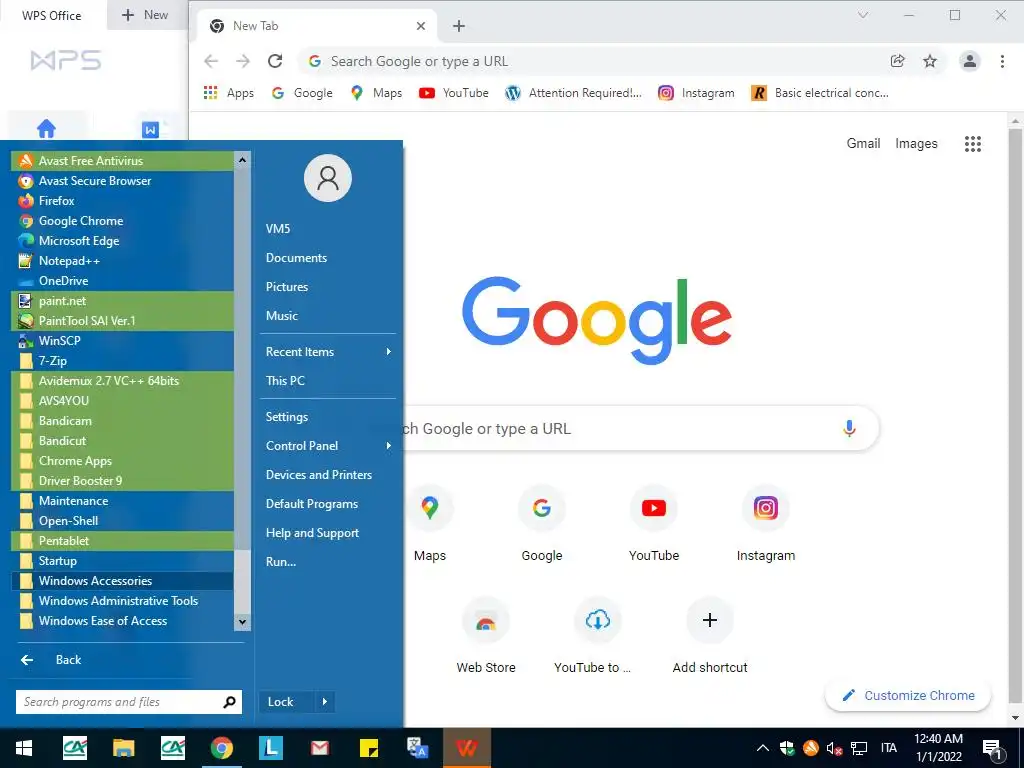Expand the Windows Accessories folder
This screenshot has width=1024, height=768.
click(122, 581)
